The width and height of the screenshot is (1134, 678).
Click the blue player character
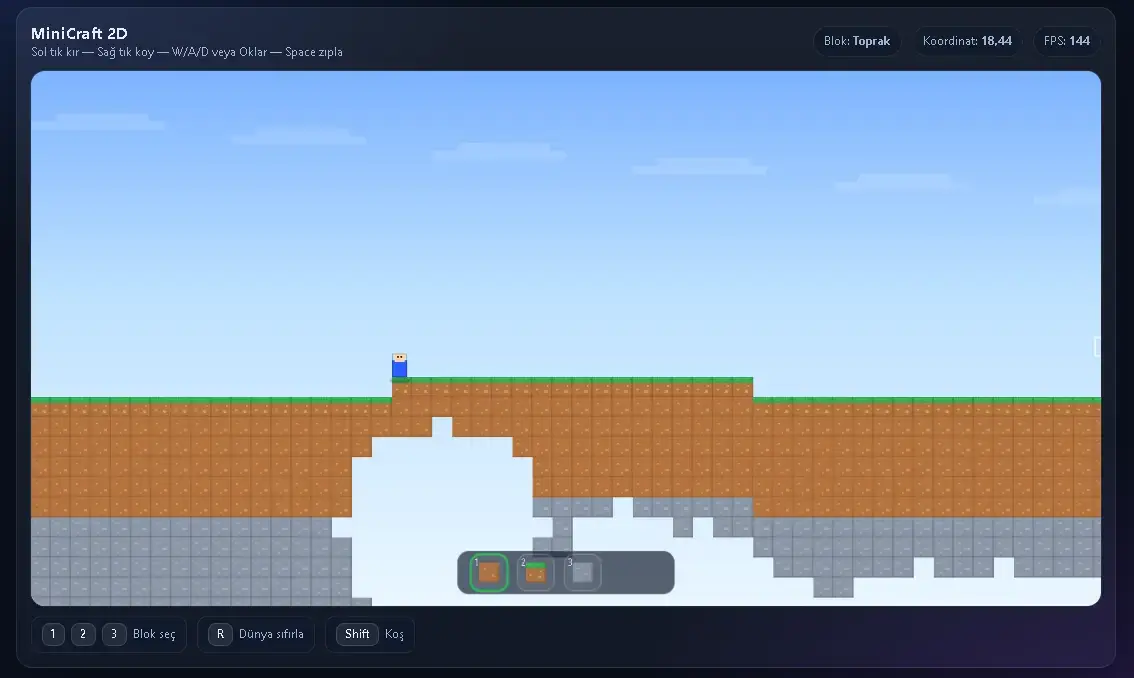(399, 366)
